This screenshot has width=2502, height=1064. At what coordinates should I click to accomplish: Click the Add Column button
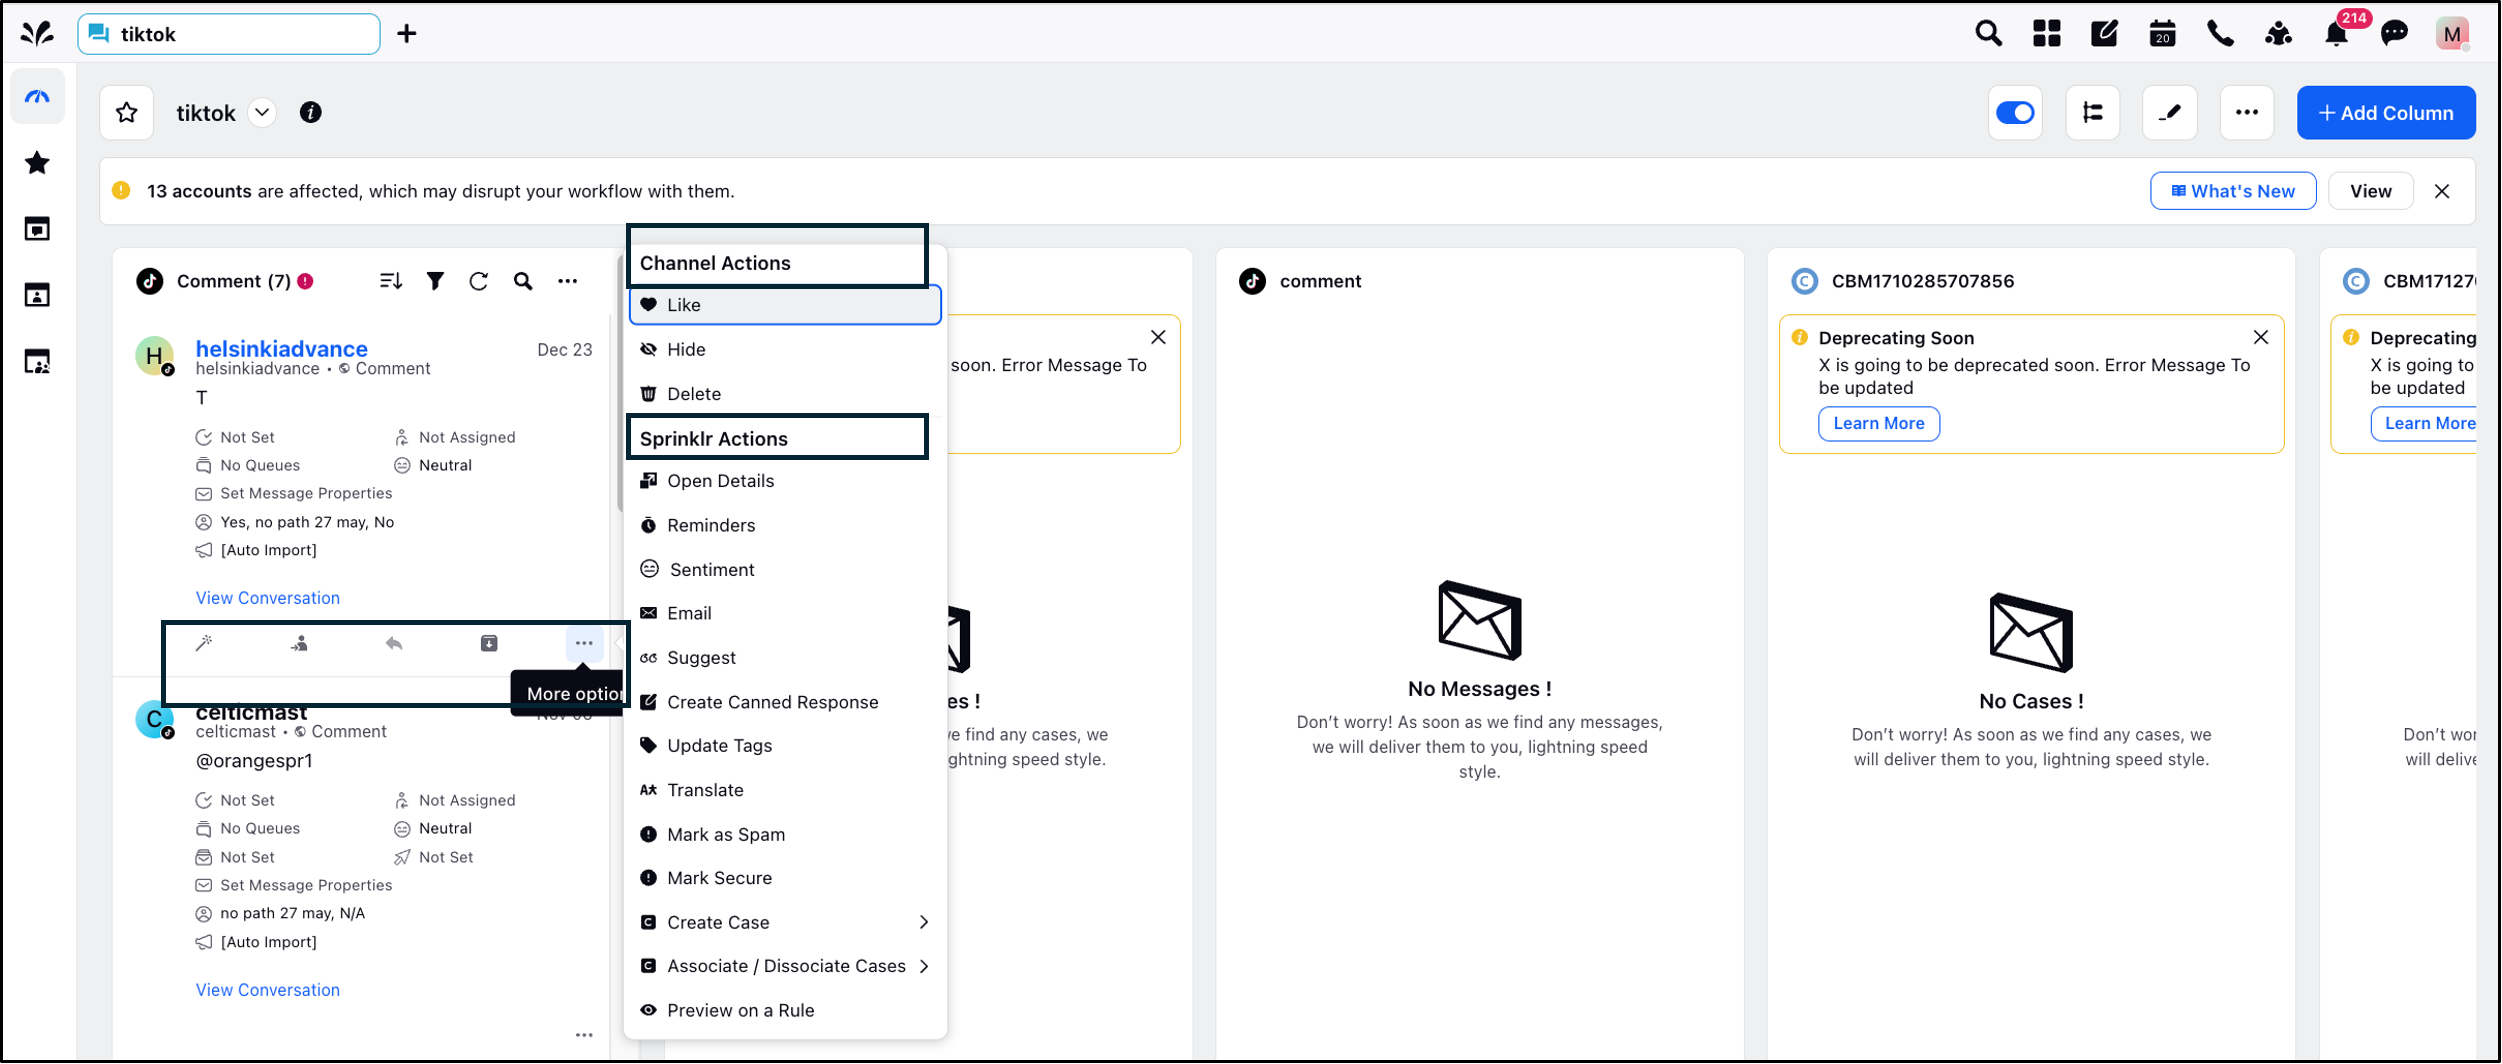coord(2386,113)
